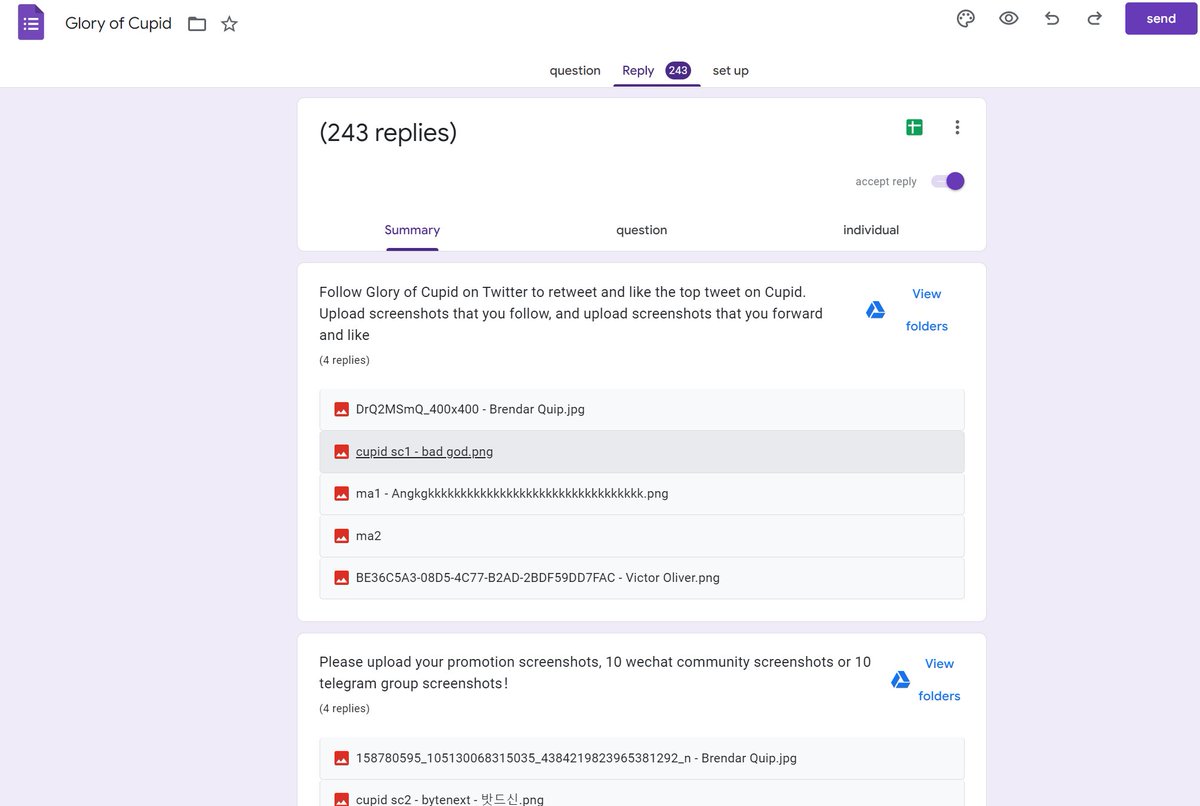Click the Drive icon for promotion screenshots

[900, 680]
